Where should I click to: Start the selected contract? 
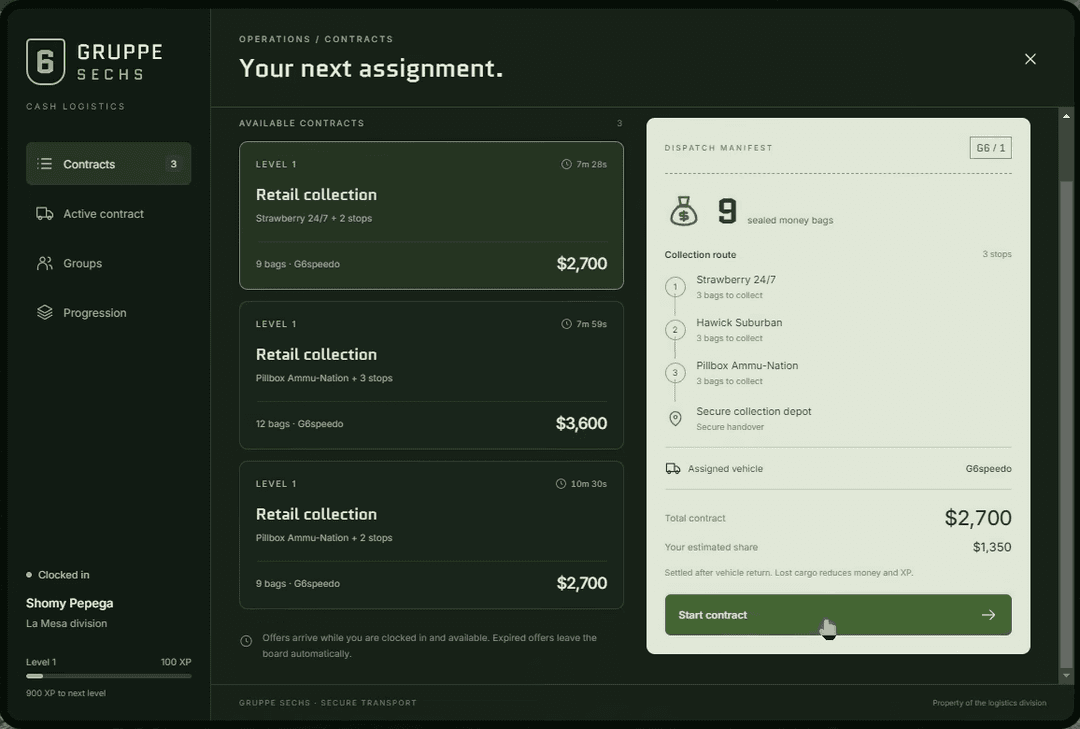[x=838, y=615]
